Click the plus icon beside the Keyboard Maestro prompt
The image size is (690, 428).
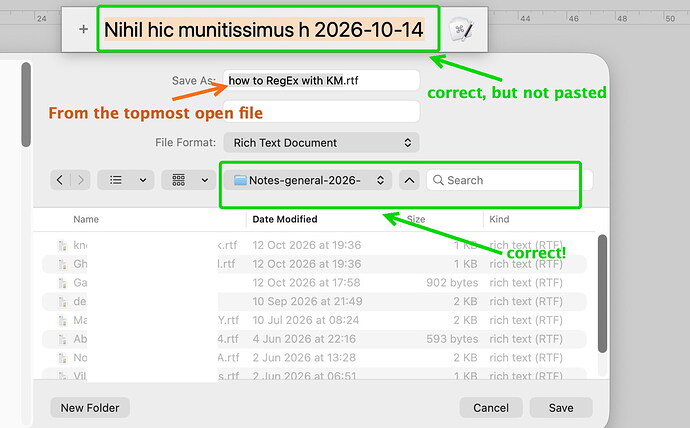point(83,29)
